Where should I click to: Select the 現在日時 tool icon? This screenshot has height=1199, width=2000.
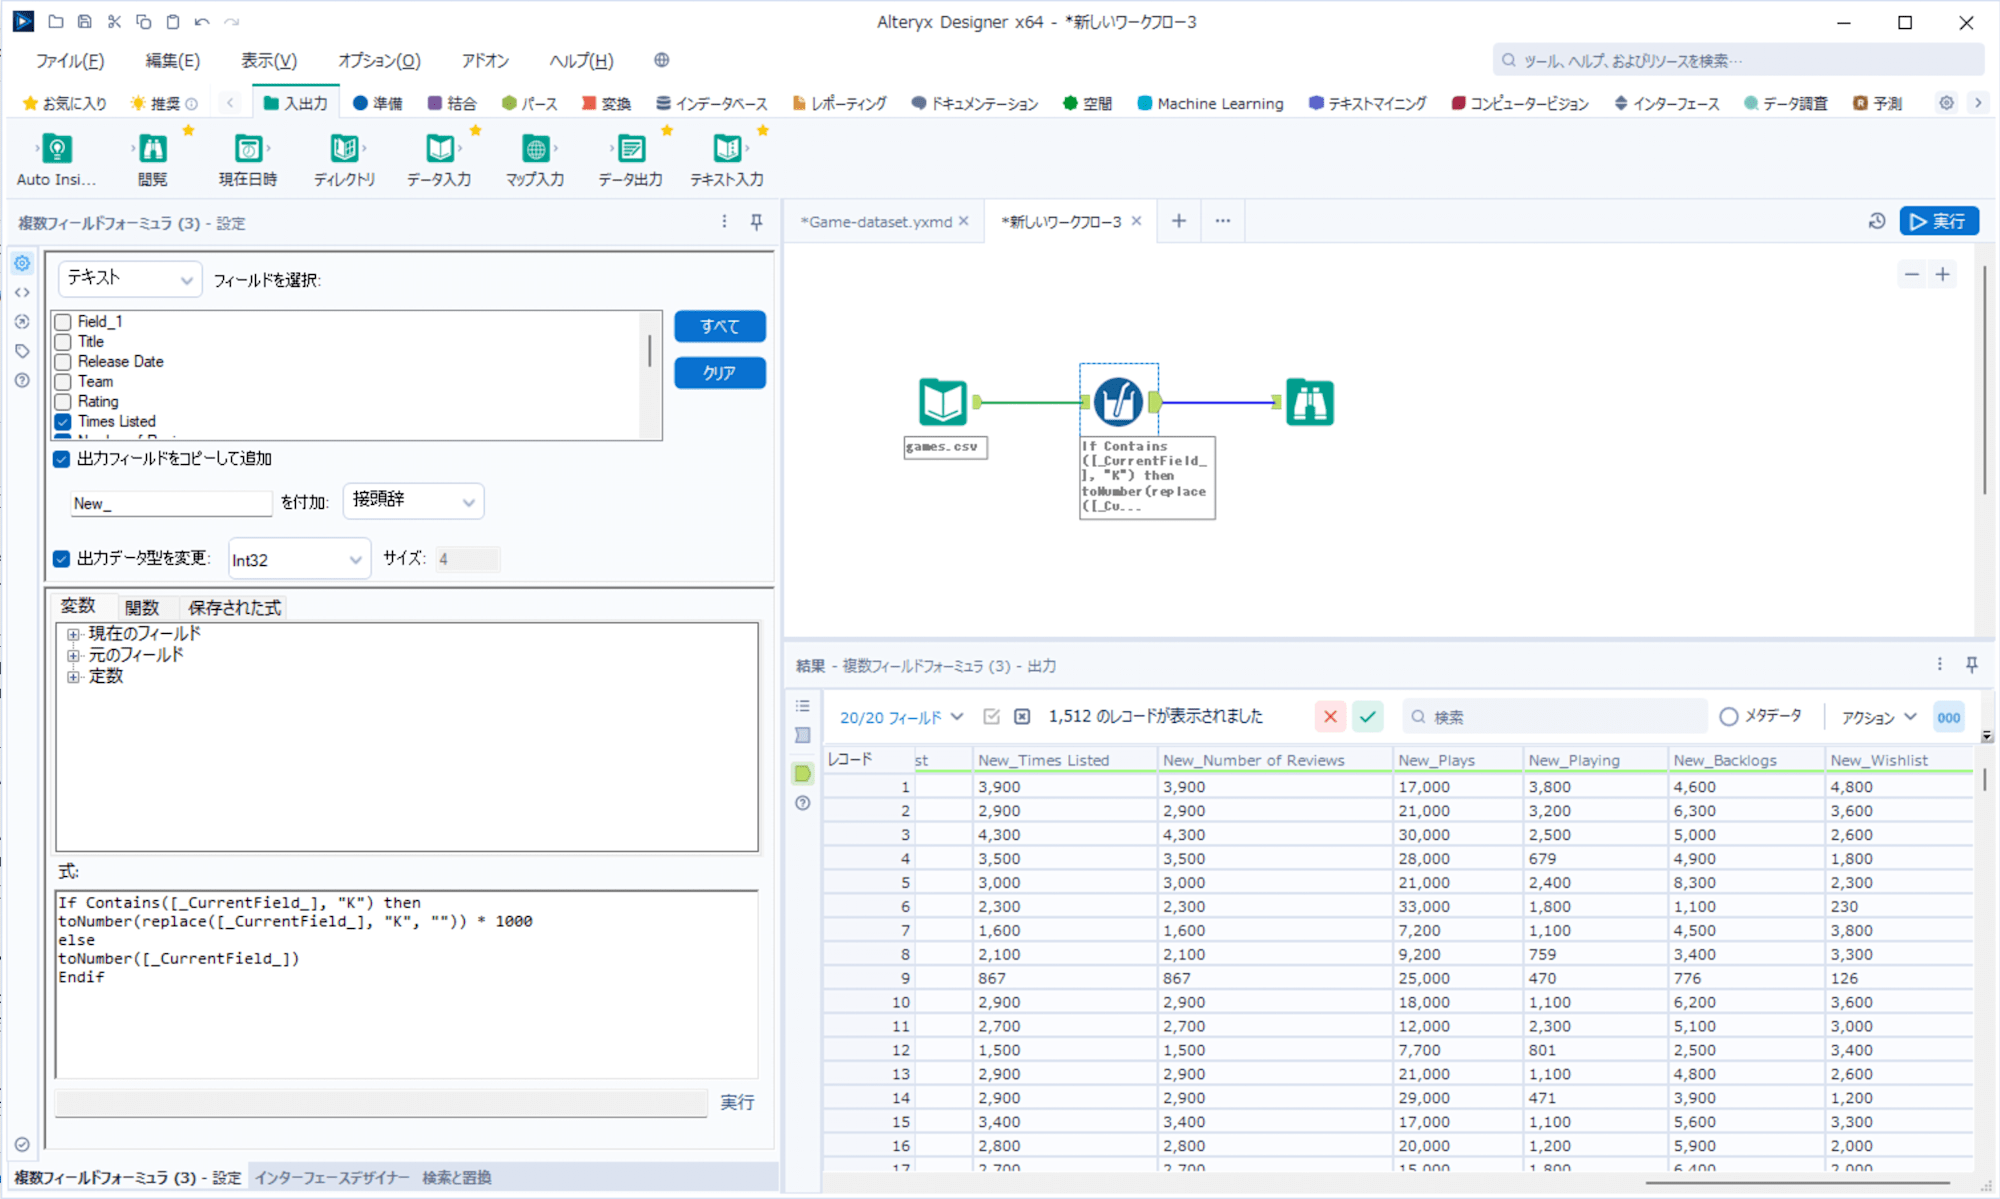pyautogui.click(x=248, y=150)
